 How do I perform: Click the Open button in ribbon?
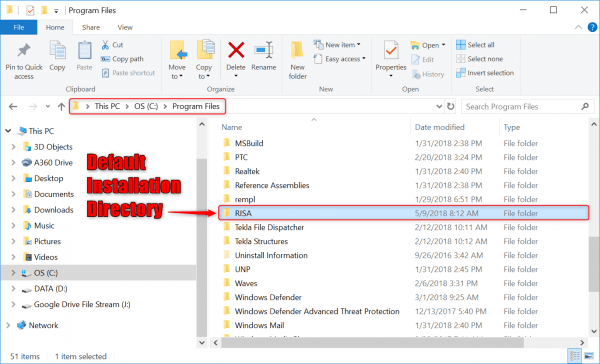tap(427, 45)
